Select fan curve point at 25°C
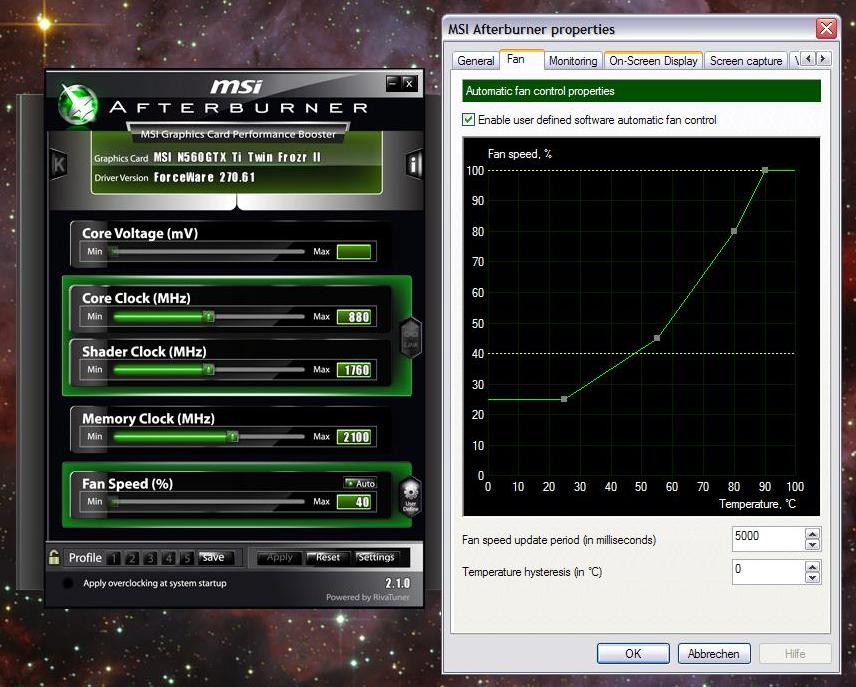The height and width of the screenshot is (687, 856). 564,399
